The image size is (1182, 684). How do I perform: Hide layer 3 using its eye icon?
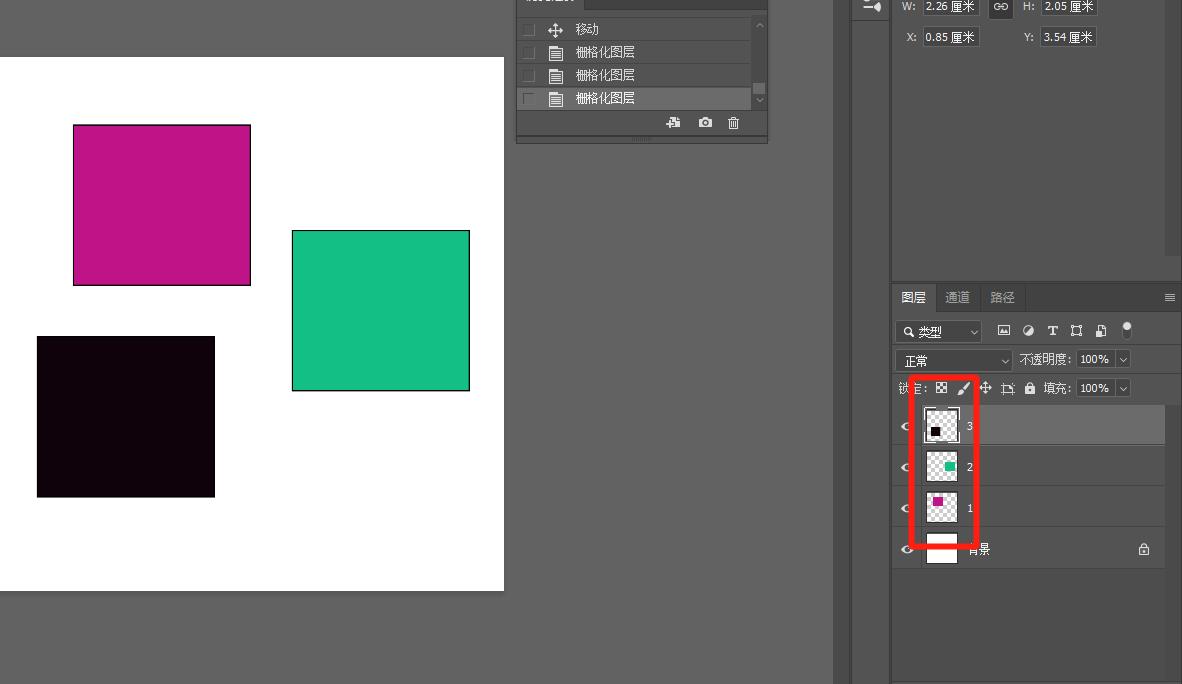pos(907,426)
